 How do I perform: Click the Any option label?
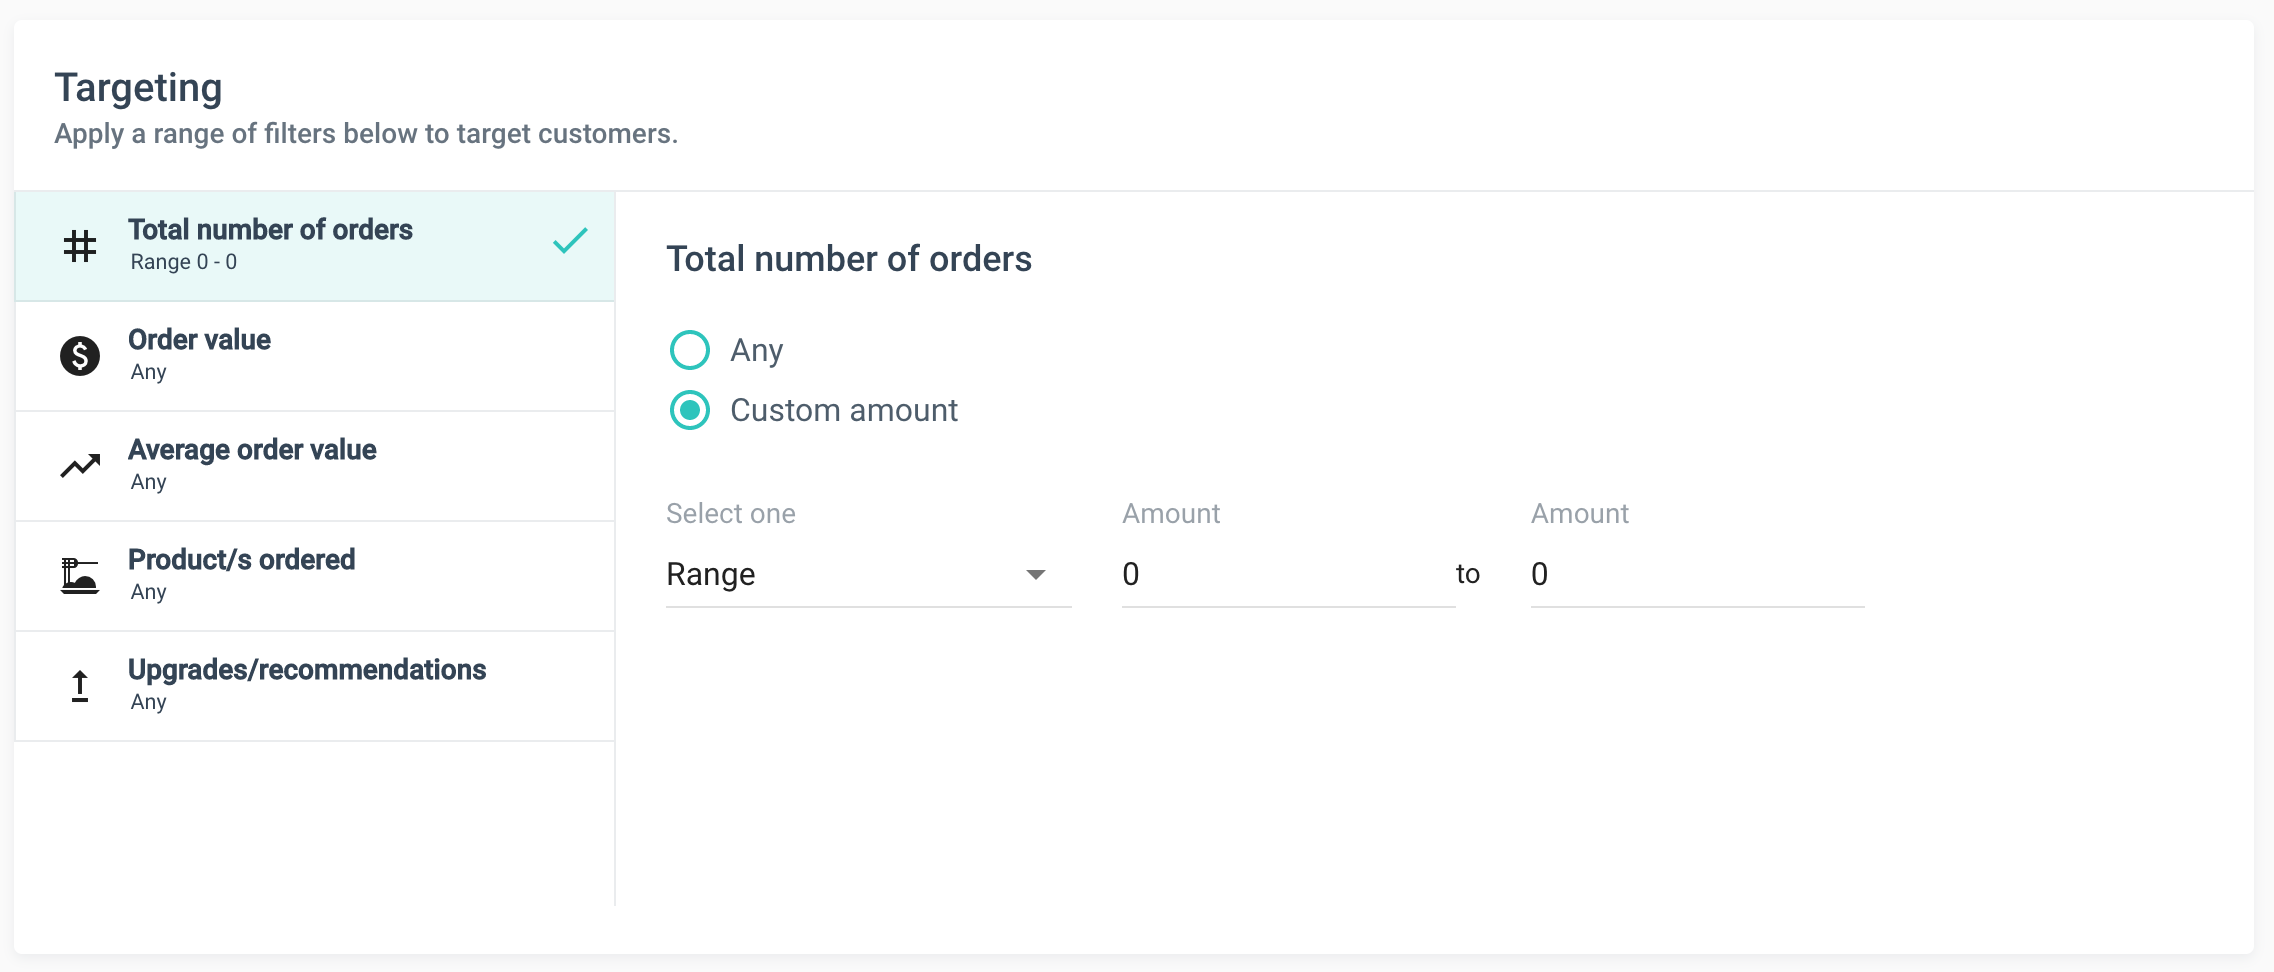[756, 350]
